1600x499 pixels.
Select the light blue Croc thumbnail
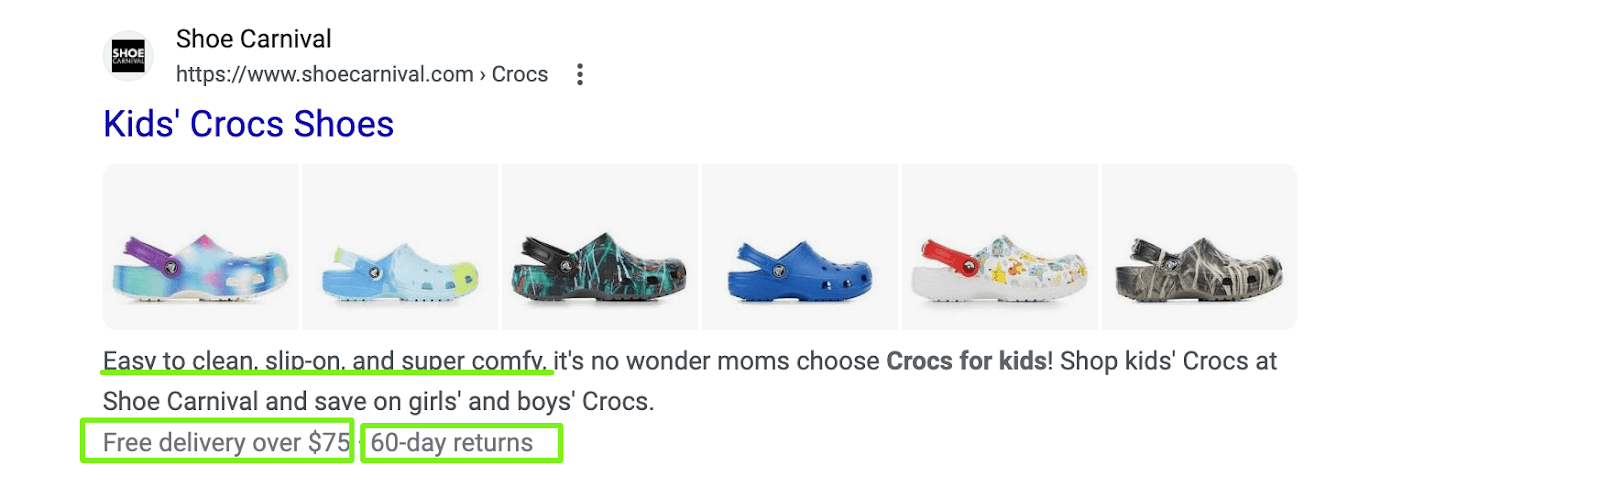[400, 247]
